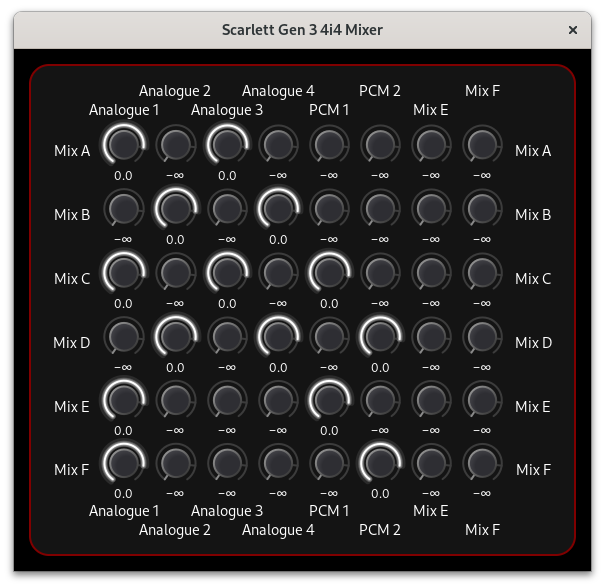Click the Mix D Analogue 4 knob

tap(278, 337)
